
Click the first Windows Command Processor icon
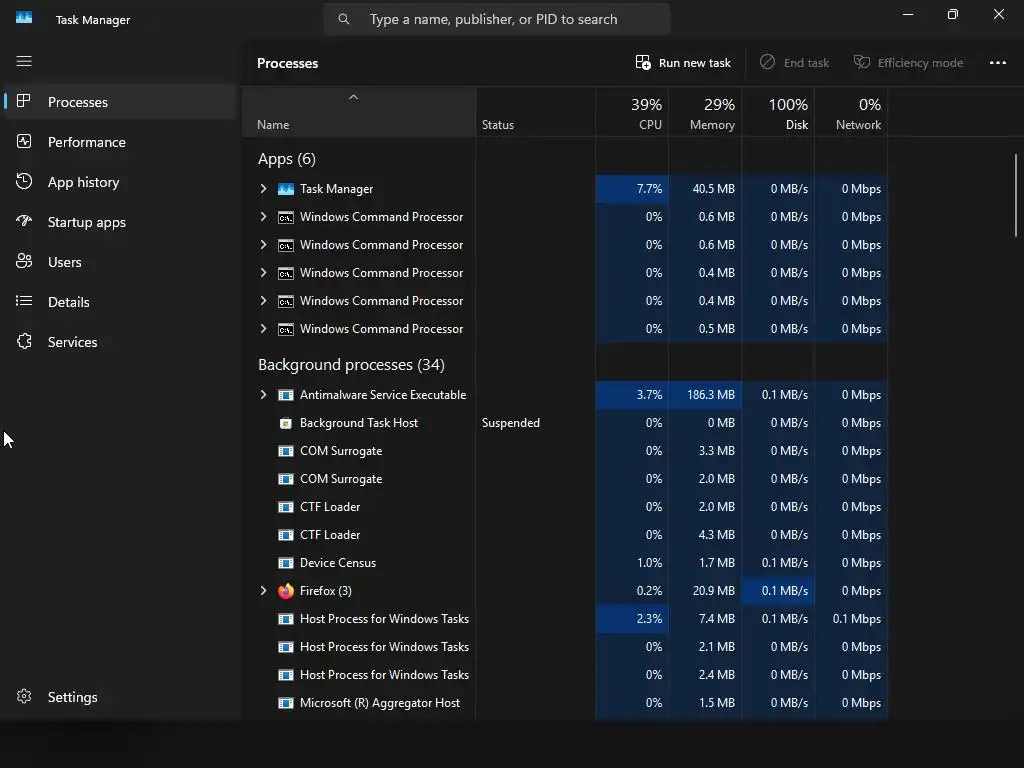285,217
